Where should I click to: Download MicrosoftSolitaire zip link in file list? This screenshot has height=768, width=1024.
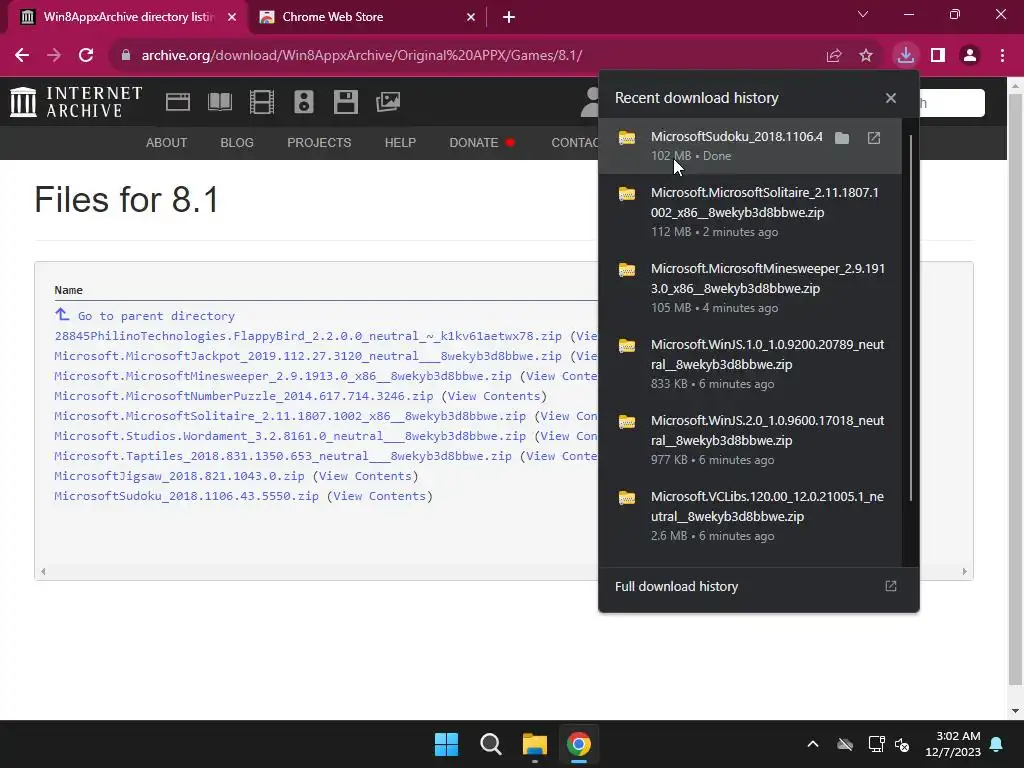[x=290, y=416]
